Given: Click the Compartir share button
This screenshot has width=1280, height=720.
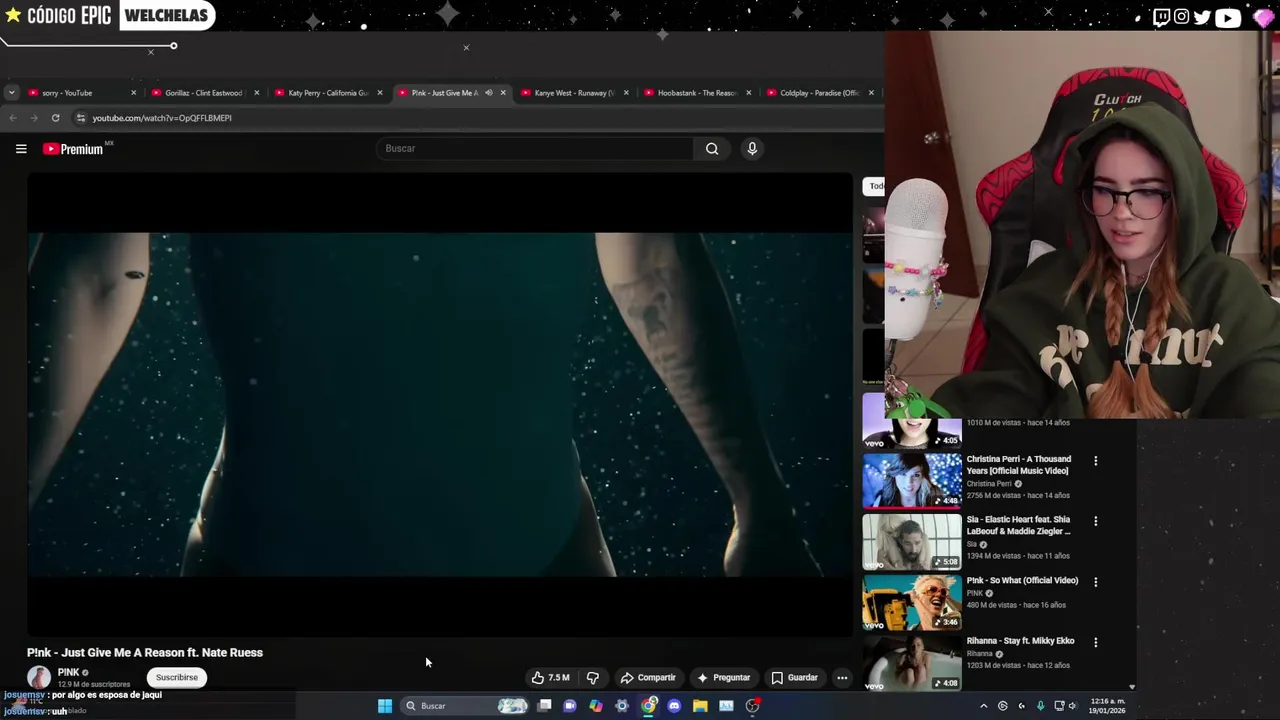Looking at the screenshot, I should tap(647, 678).
